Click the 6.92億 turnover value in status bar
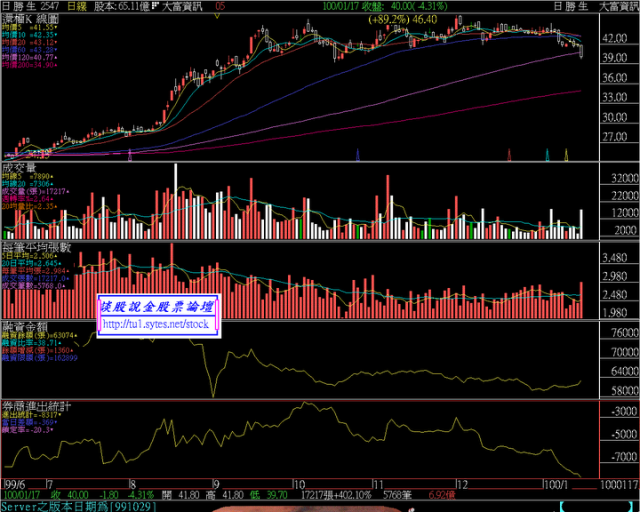The image size is (640, 512). coord(442,495)
